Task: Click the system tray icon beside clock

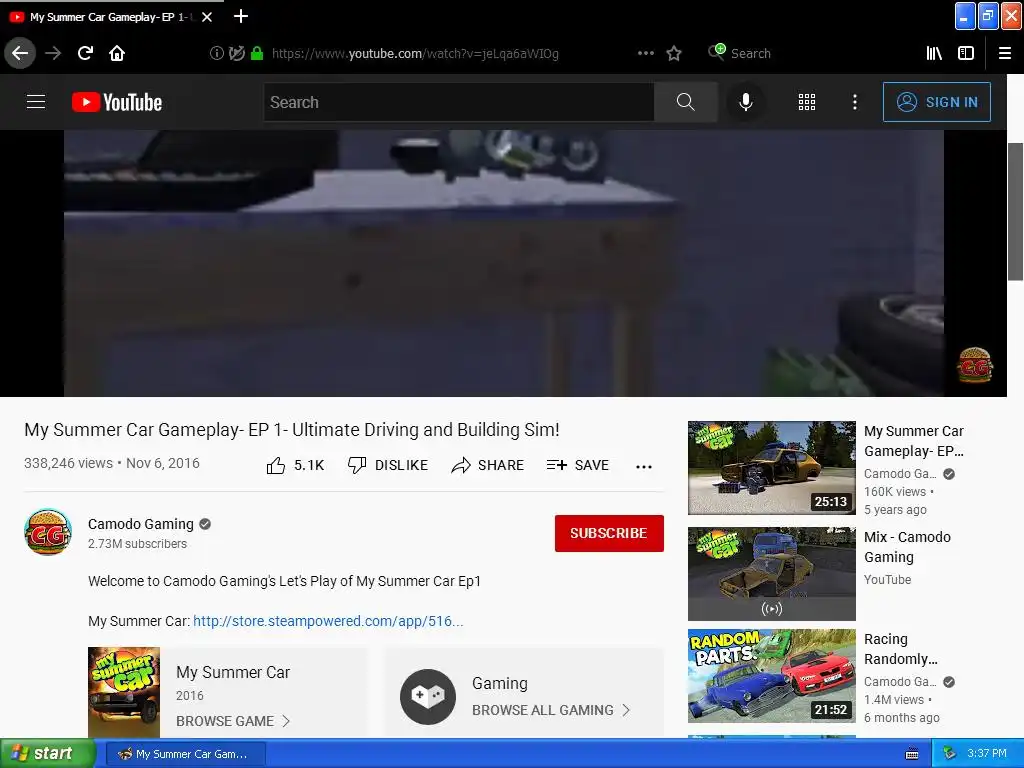Action: click(x=949, y=754)
